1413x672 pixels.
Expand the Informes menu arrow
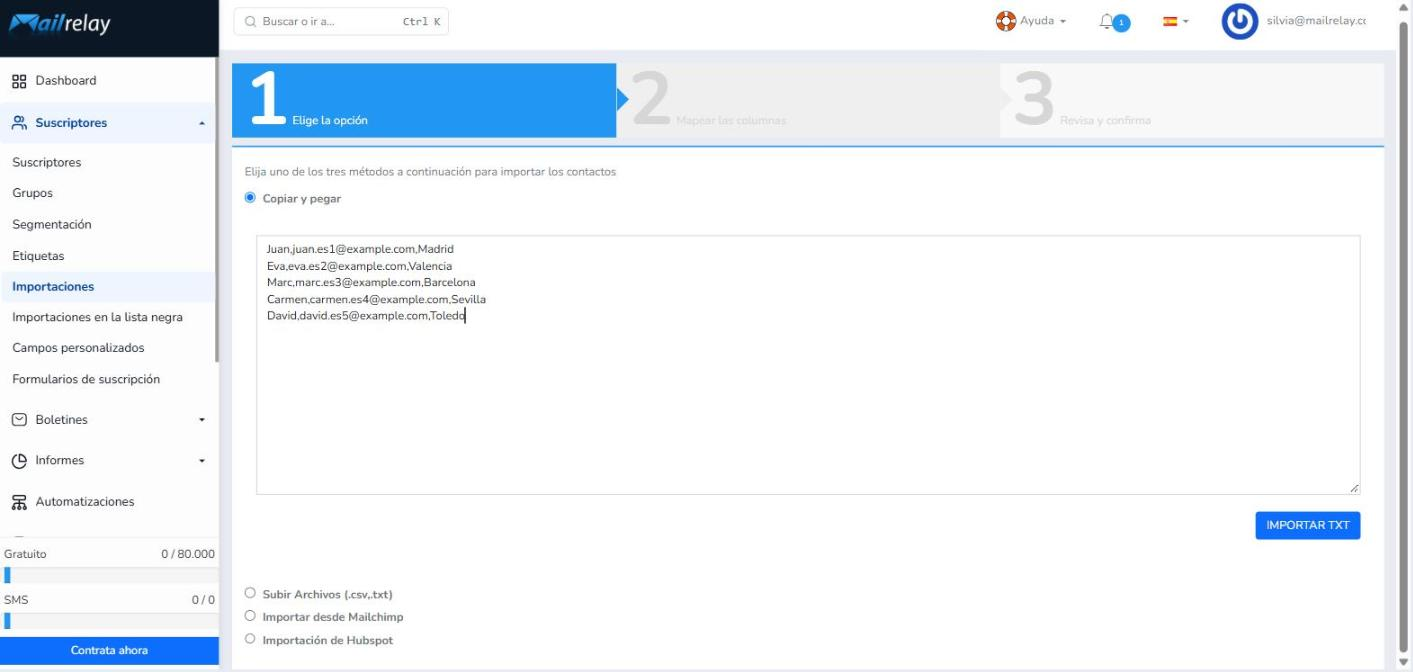point(202,461)
